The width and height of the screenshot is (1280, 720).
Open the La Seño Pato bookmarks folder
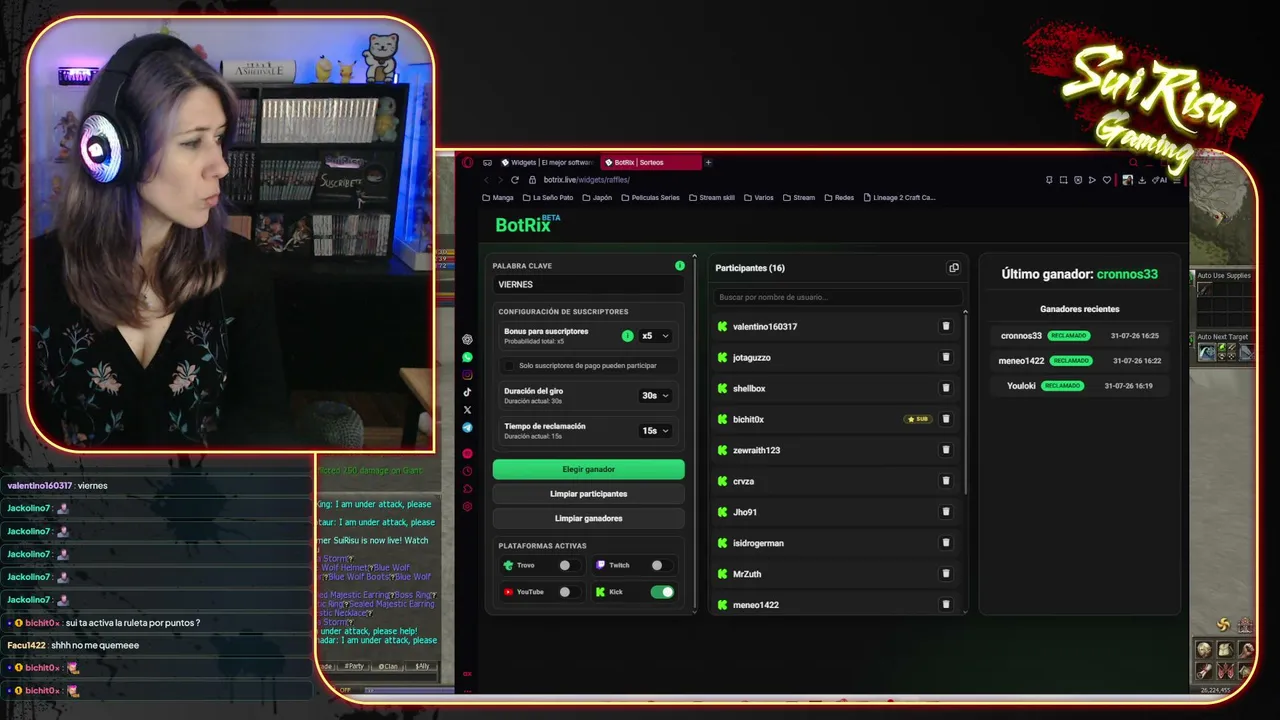click(548, 198)
